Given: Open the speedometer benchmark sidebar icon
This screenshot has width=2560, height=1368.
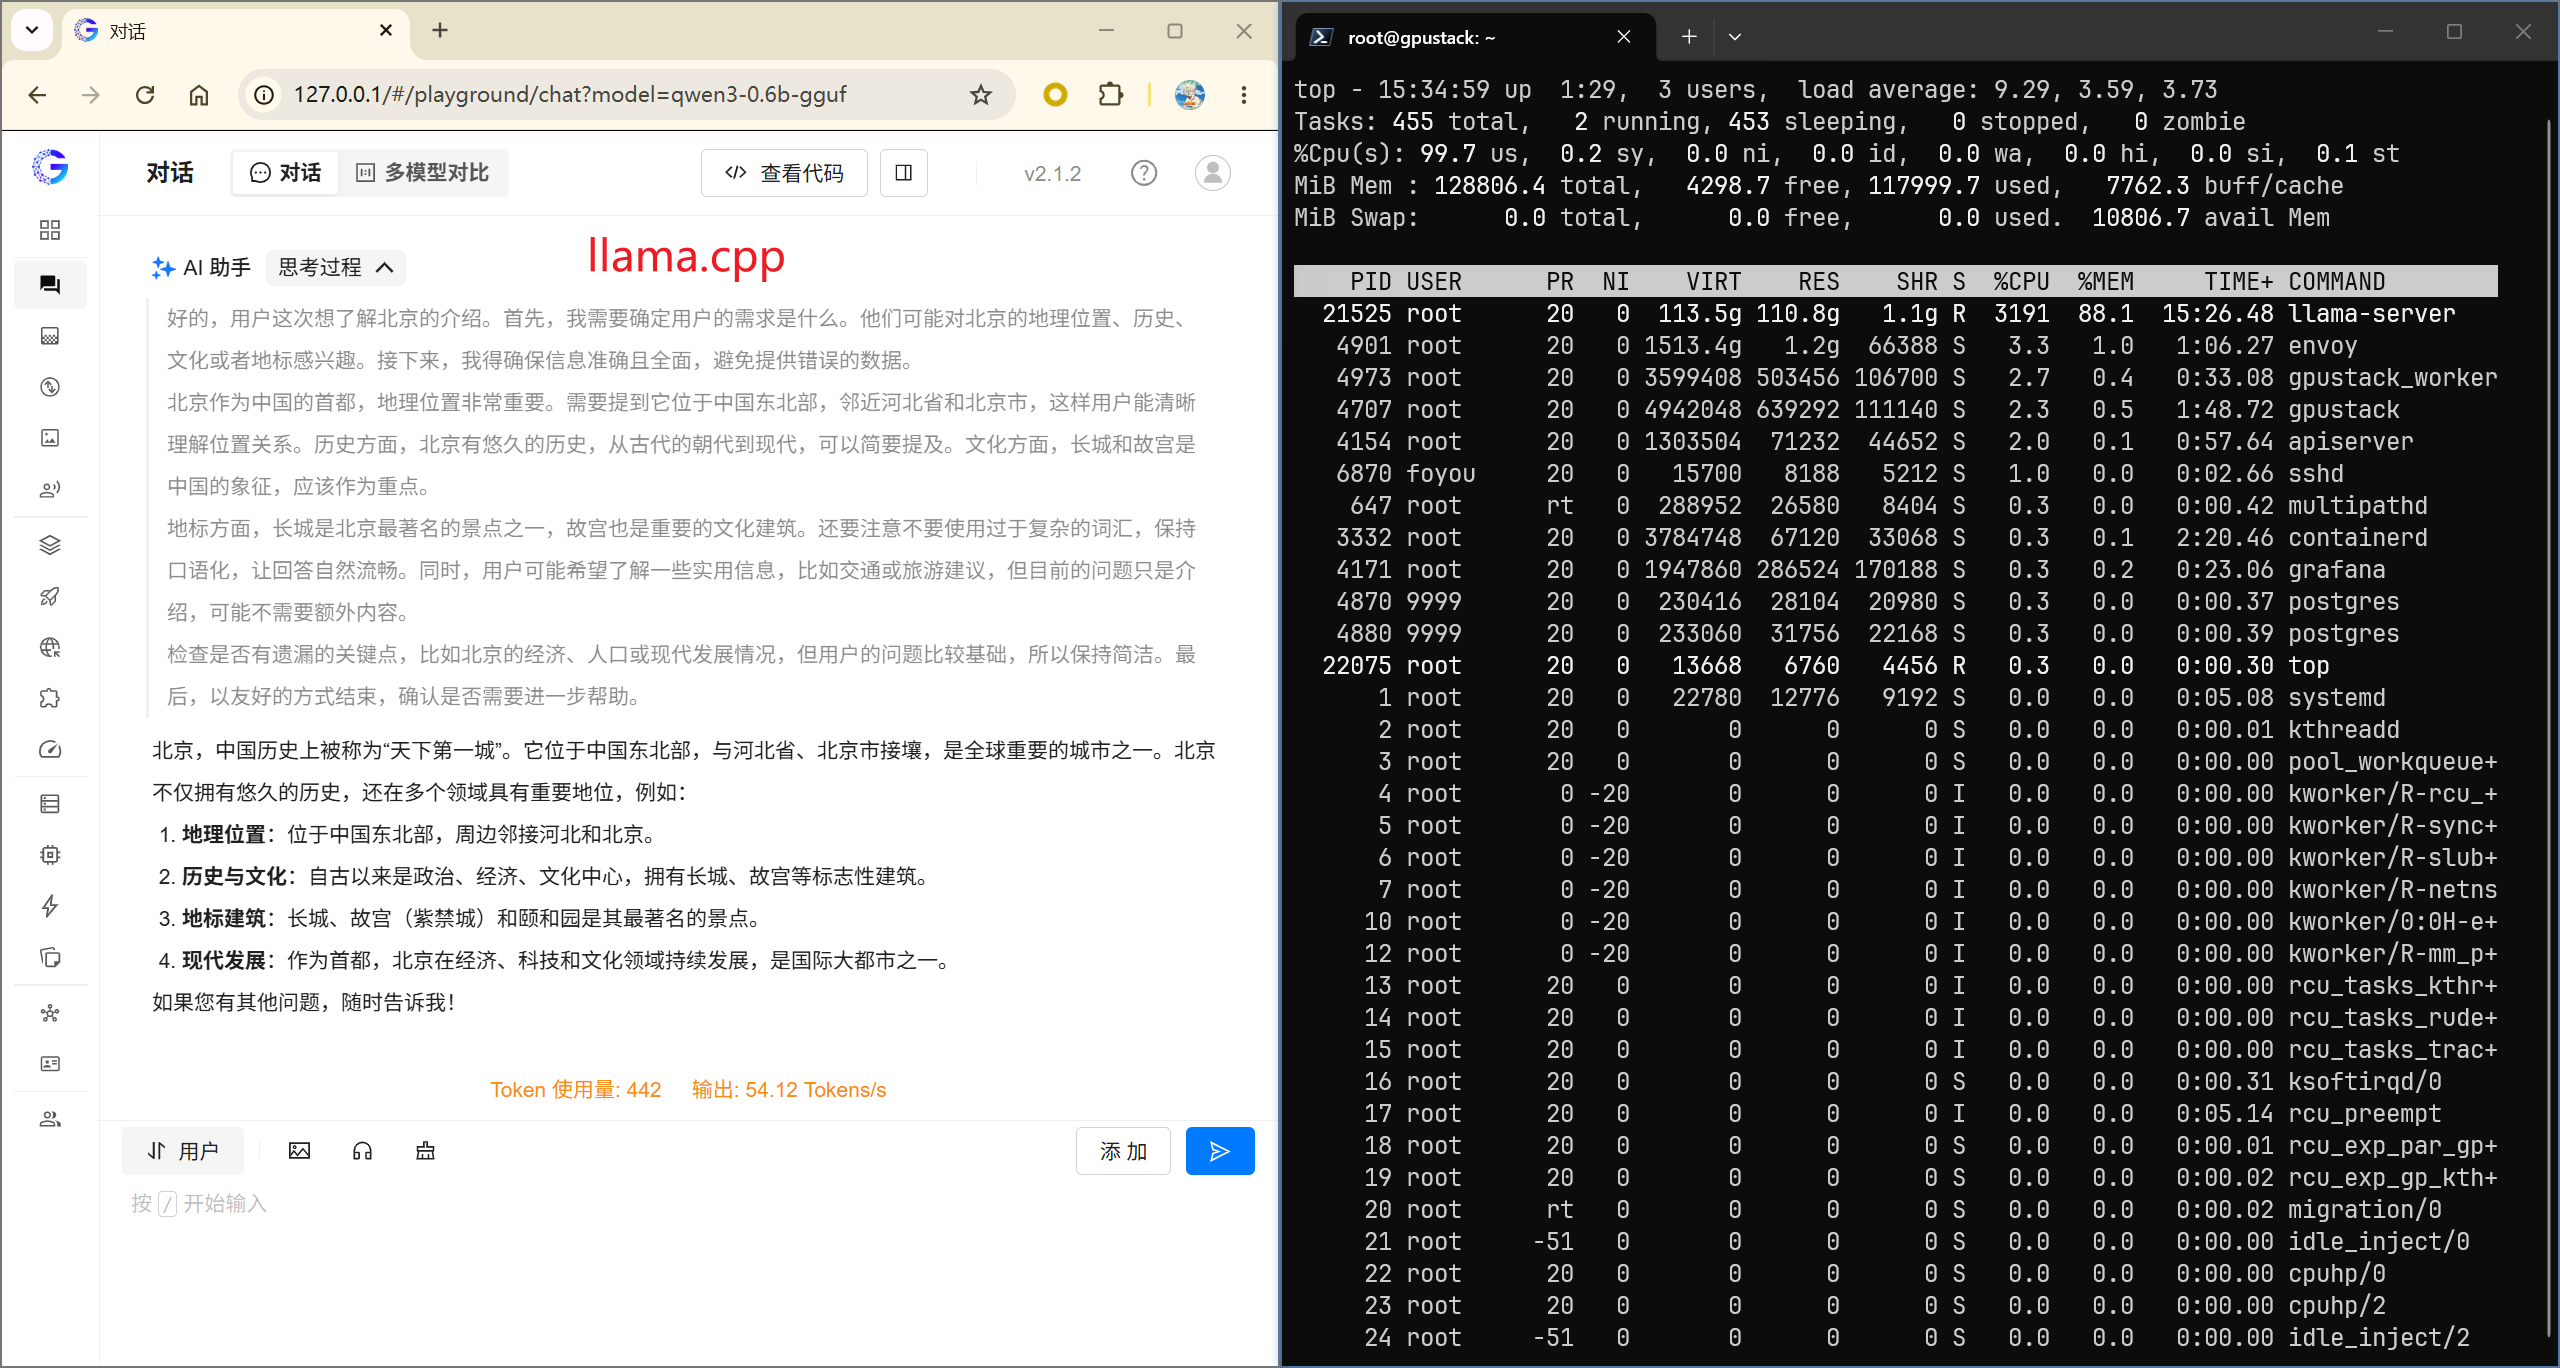Looking at the screenshot, I should [50, 750].
